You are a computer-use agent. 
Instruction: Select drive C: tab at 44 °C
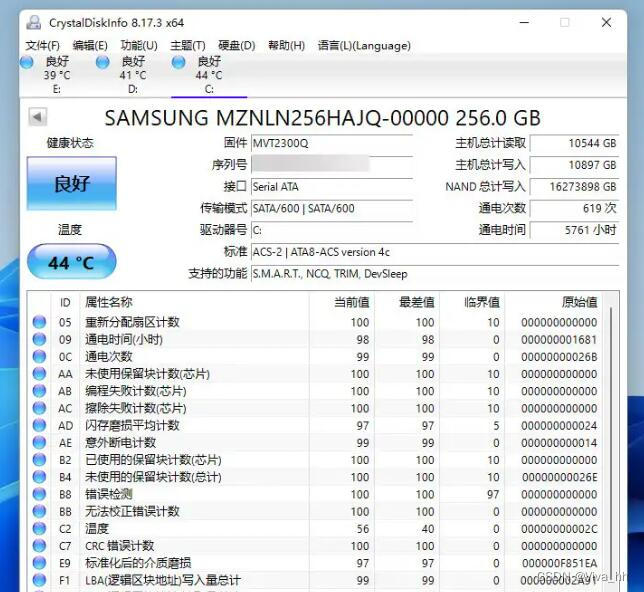209,75
